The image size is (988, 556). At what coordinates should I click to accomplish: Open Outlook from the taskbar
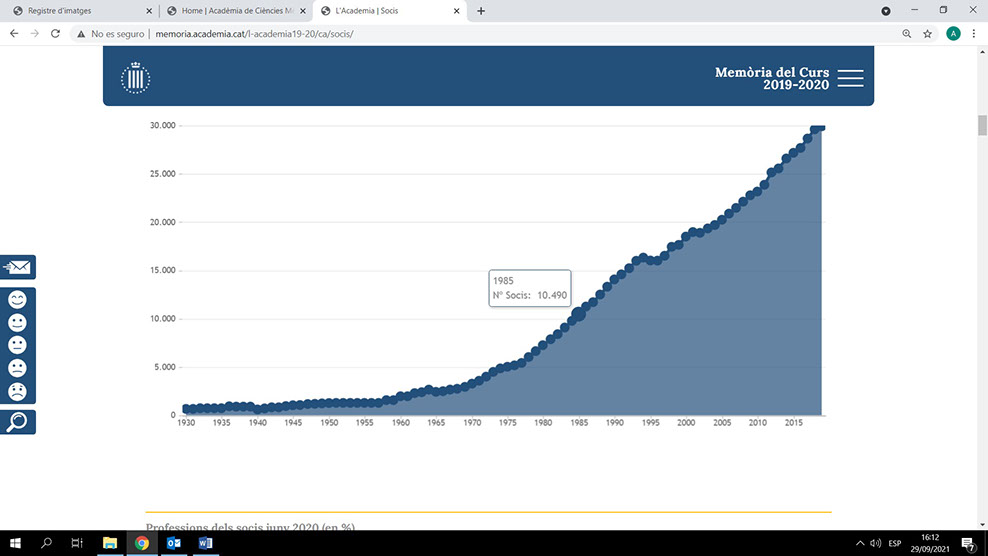point(173,543)
